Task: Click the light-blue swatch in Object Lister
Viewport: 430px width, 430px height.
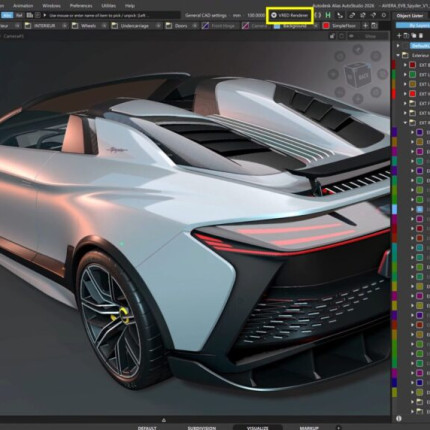Action: pos(420,209)
